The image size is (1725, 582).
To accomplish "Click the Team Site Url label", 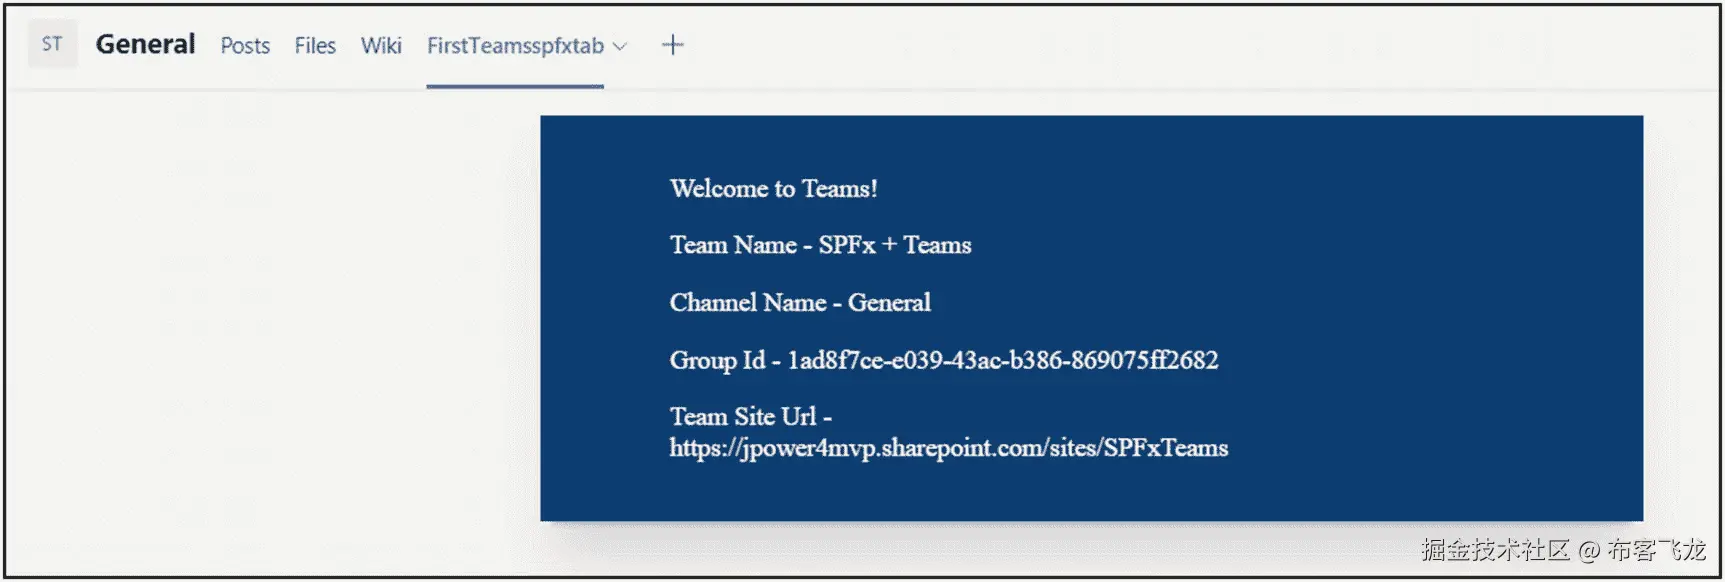I will (x=750, y=416).
